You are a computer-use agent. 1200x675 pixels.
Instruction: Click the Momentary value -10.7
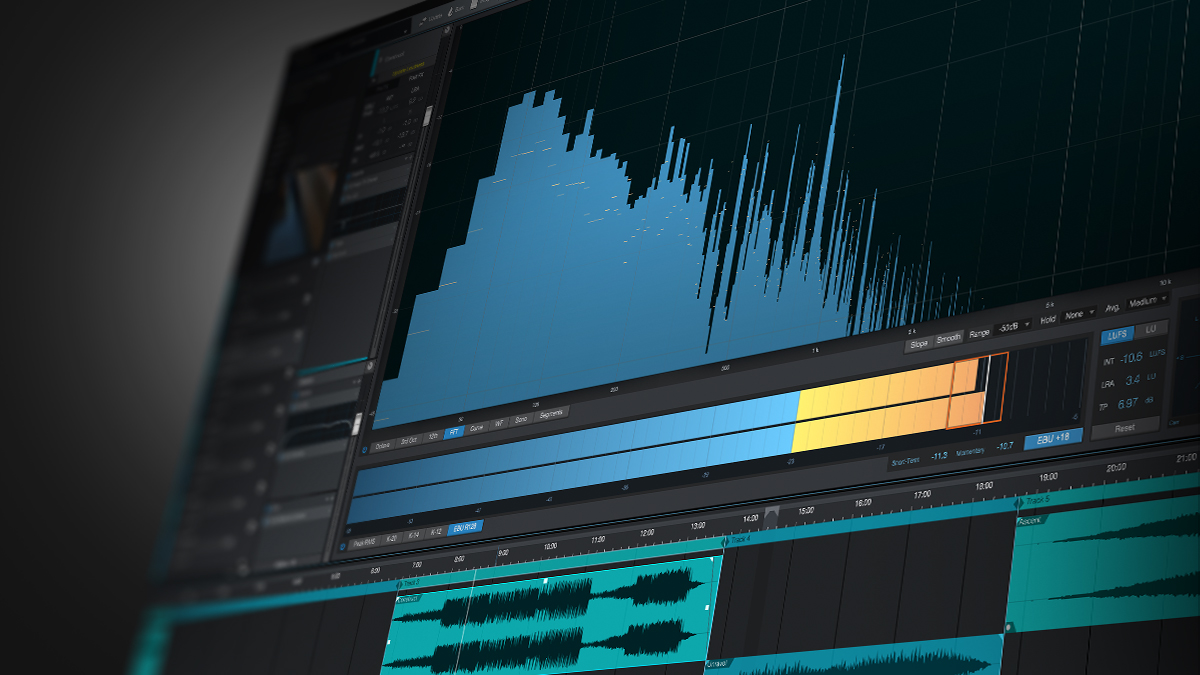pyautogui.click(x=1004, y=446)
